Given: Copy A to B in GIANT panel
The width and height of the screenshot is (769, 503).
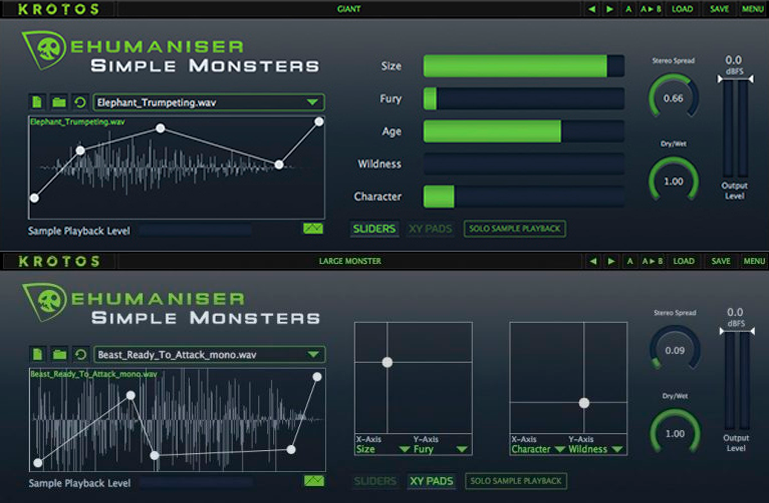Looking at the screenshot, I should click(651, 9).
